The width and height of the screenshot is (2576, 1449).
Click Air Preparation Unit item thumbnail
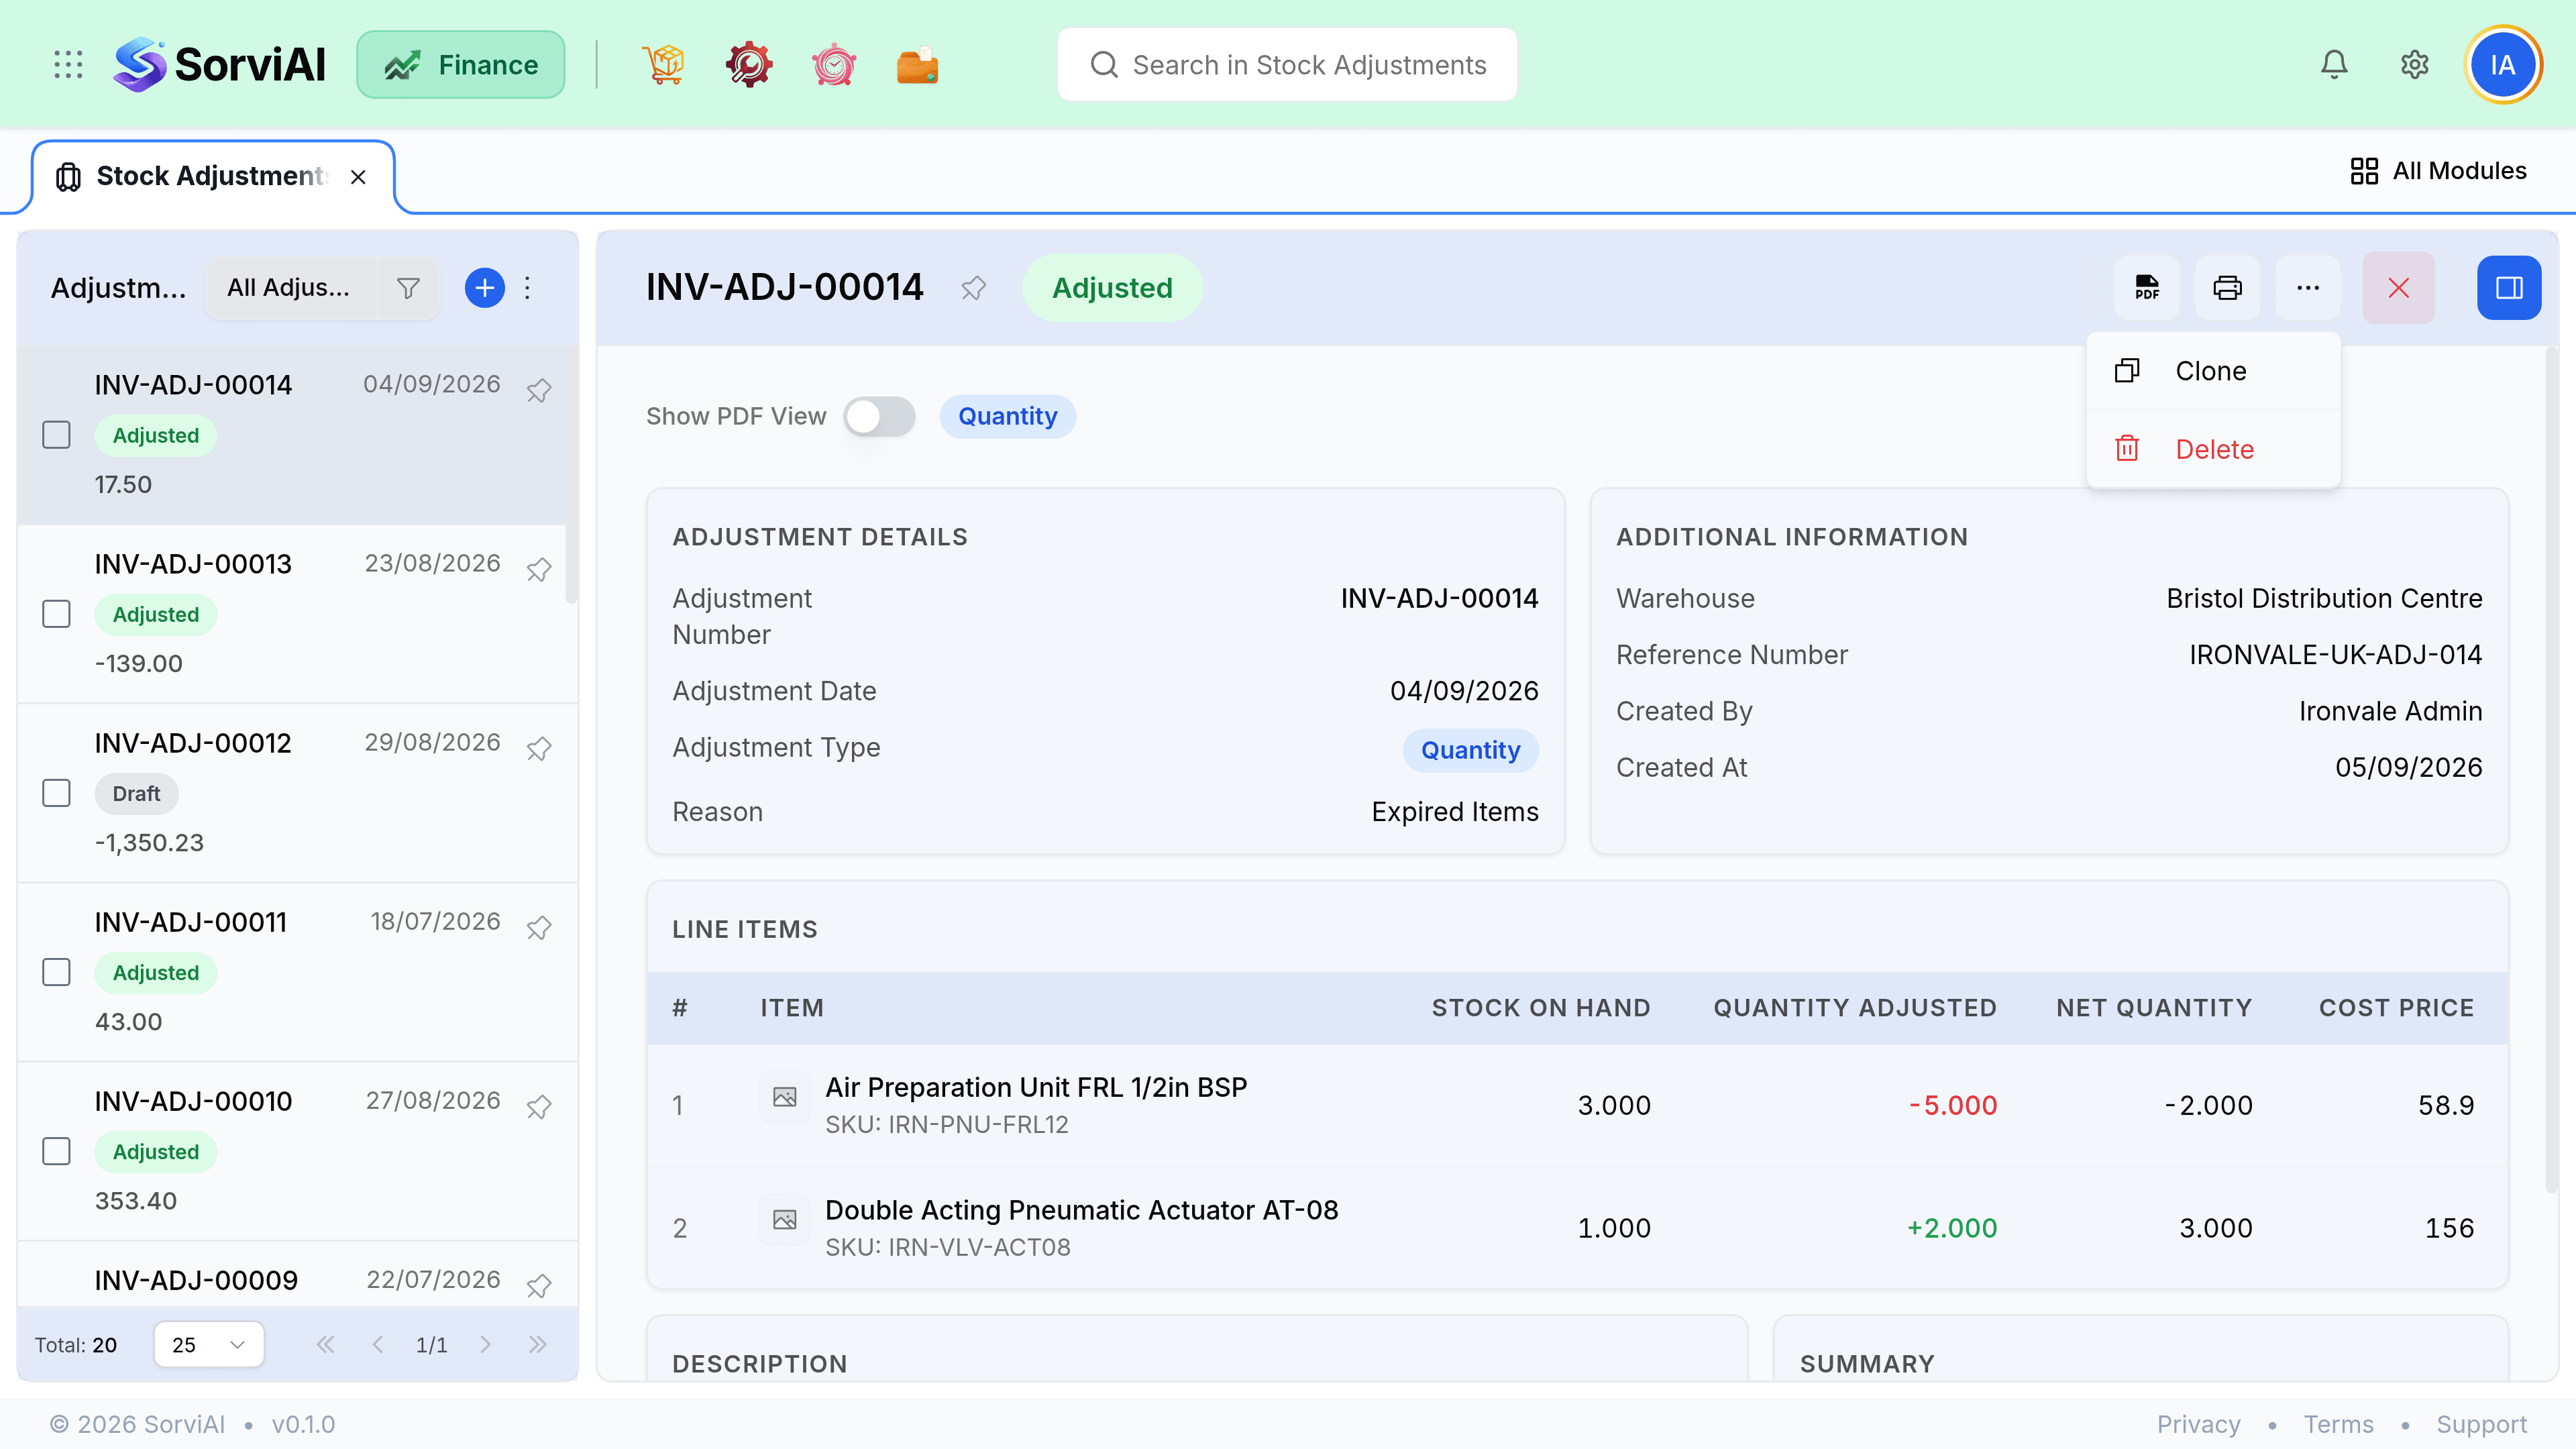785,1097
